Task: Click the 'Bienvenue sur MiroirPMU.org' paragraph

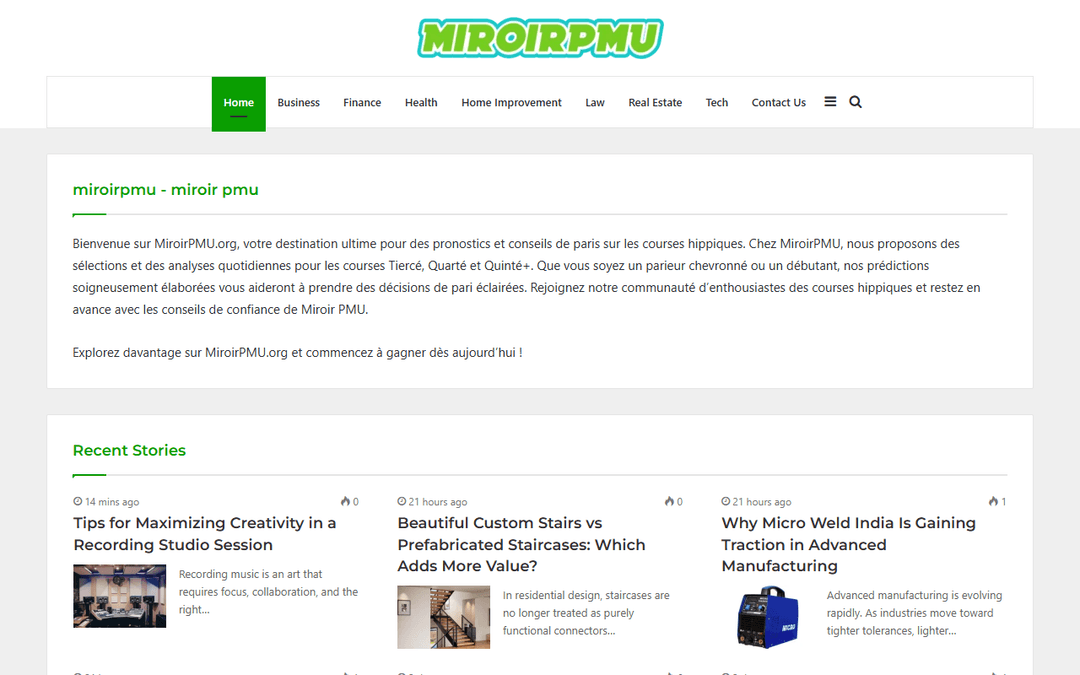Action: pyautogui.click(x=526, y=277)
